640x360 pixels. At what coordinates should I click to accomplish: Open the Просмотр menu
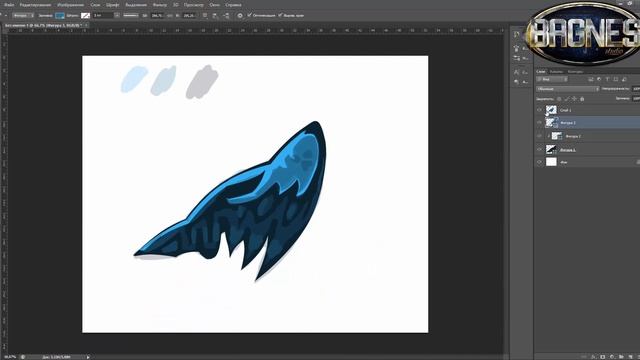[193, 5]
